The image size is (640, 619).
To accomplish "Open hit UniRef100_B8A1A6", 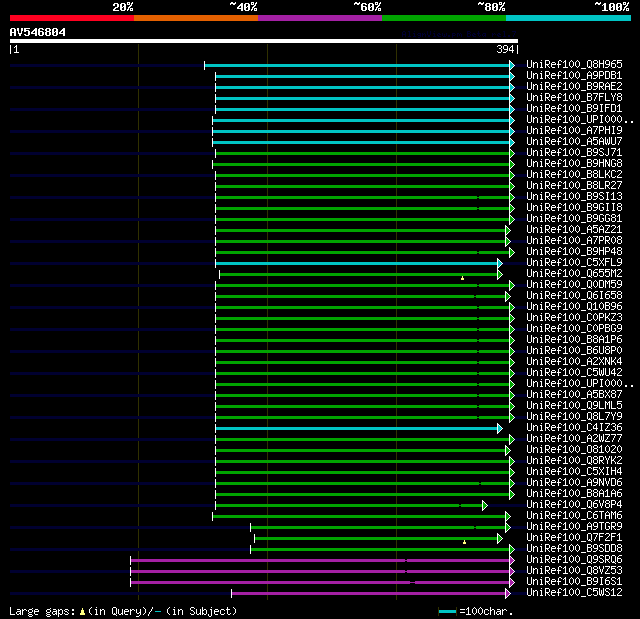I will pos(574,494).
